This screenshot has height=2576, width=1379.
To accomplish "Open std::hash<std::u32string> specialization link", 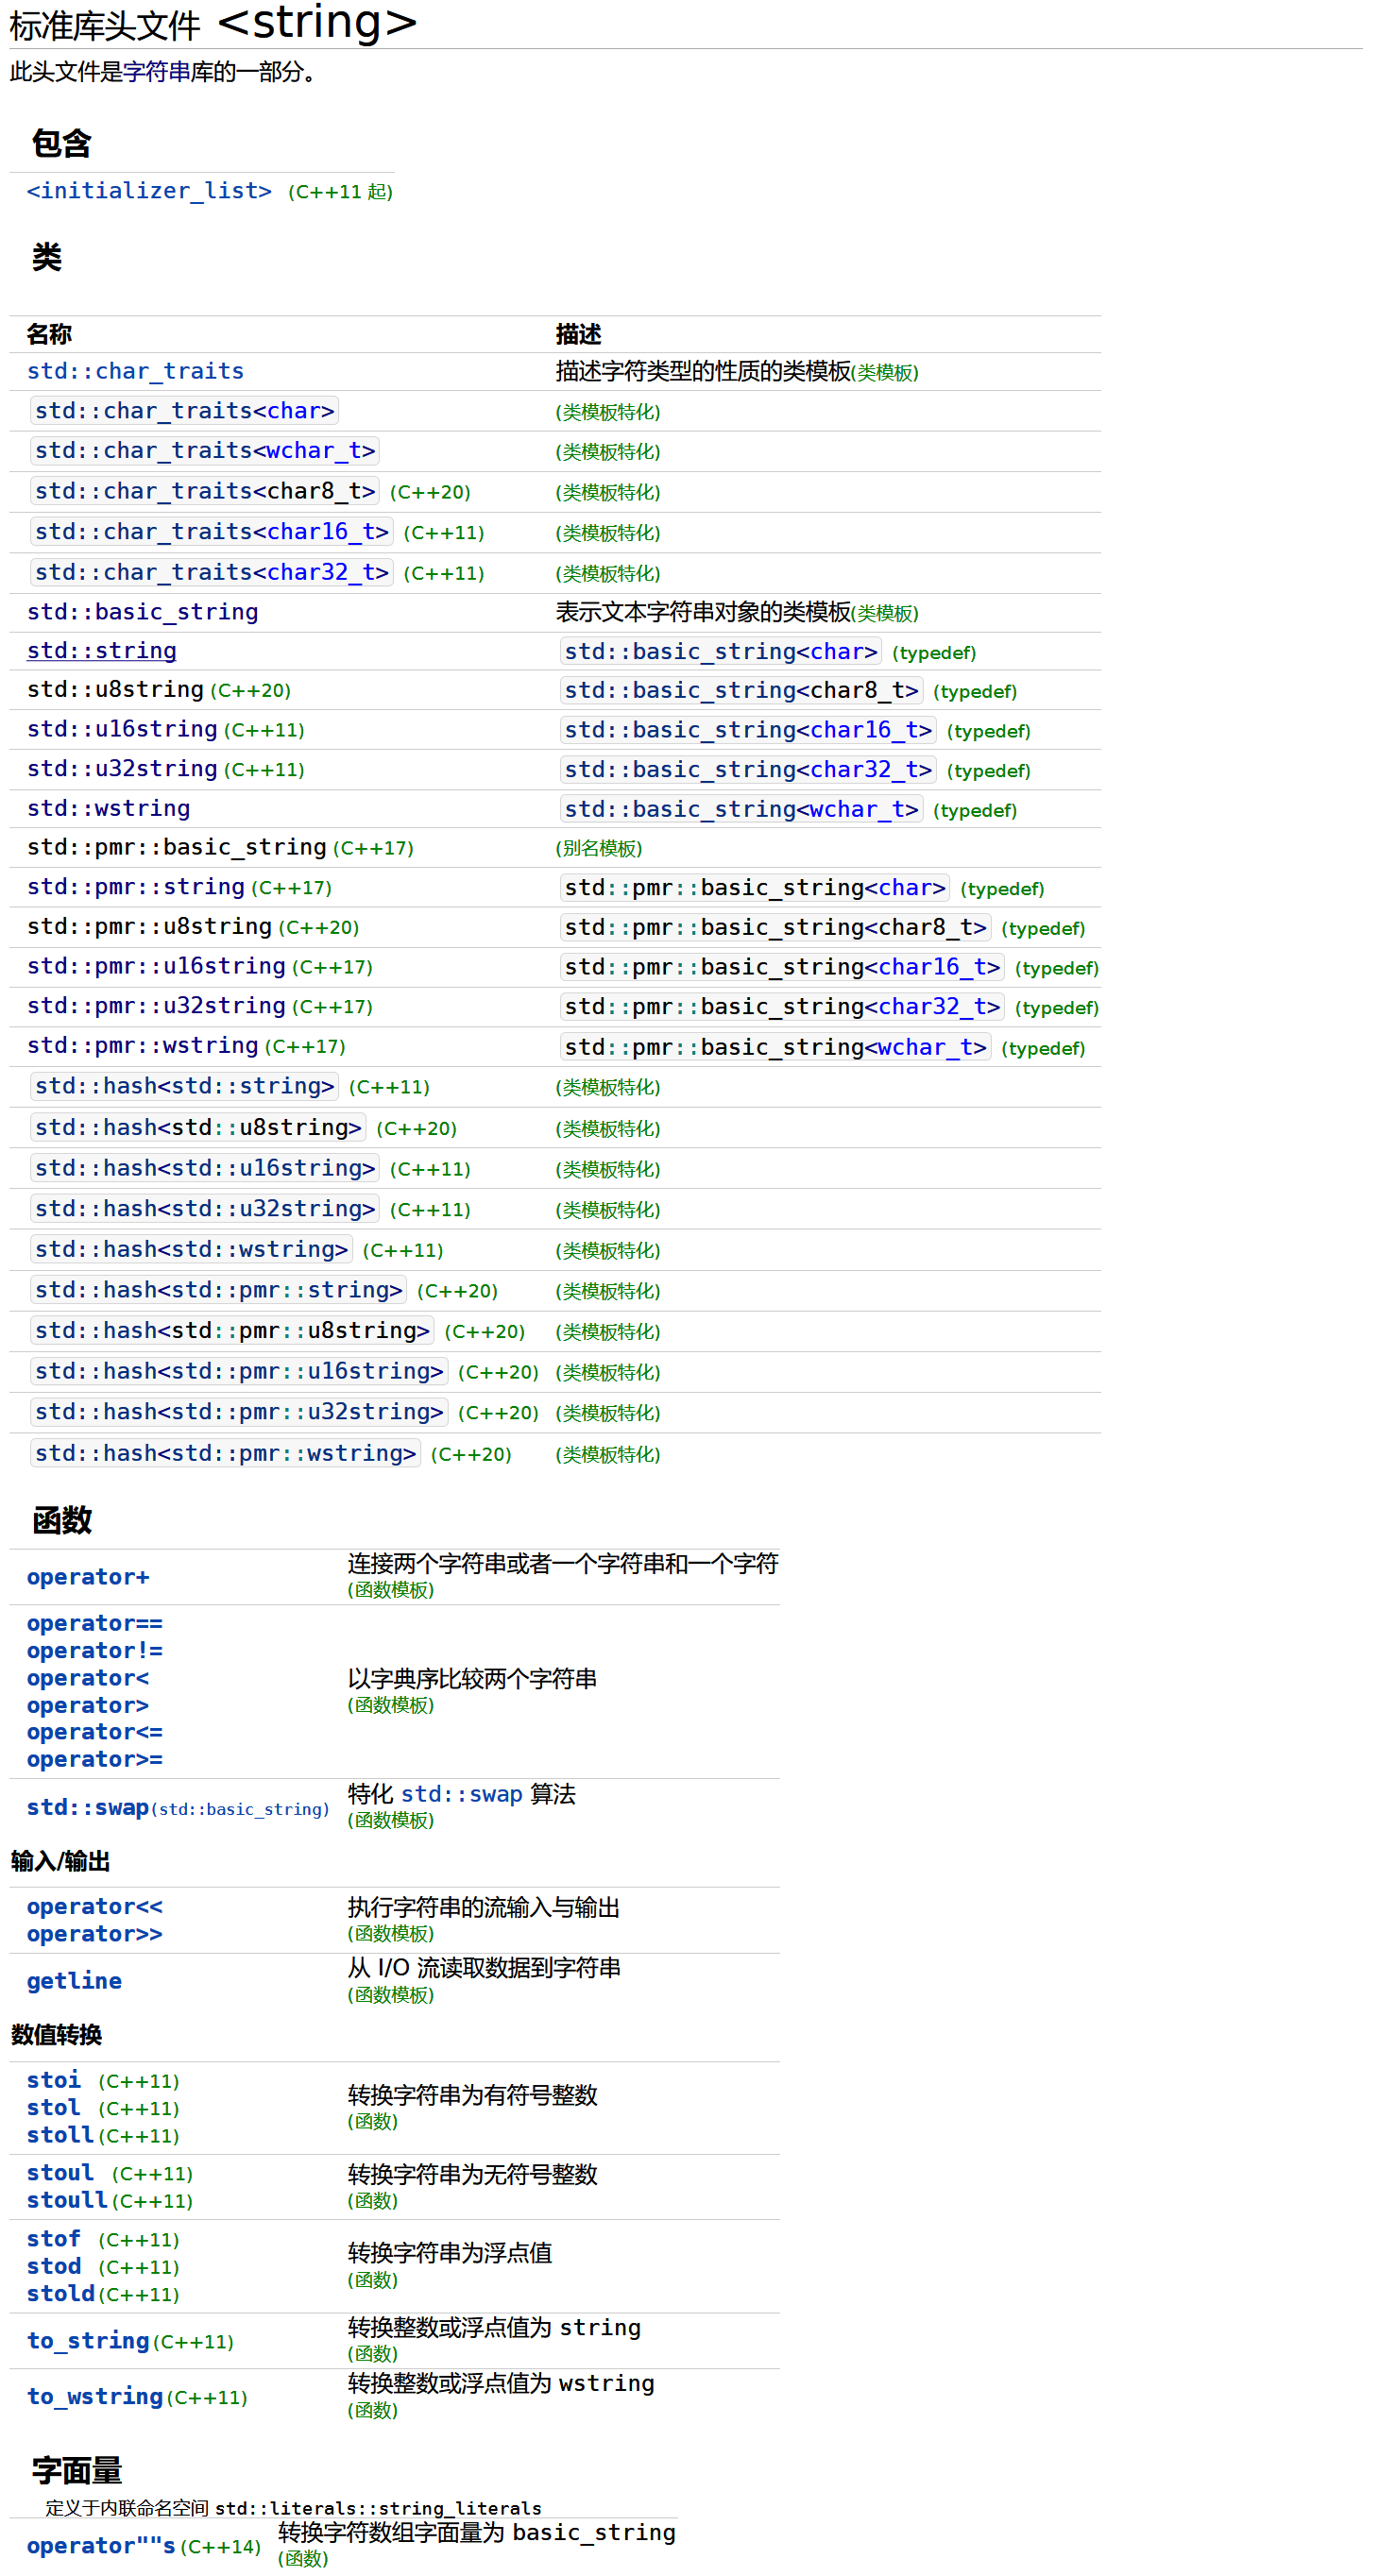I will pyautogui.click(x=205, y=1209).
